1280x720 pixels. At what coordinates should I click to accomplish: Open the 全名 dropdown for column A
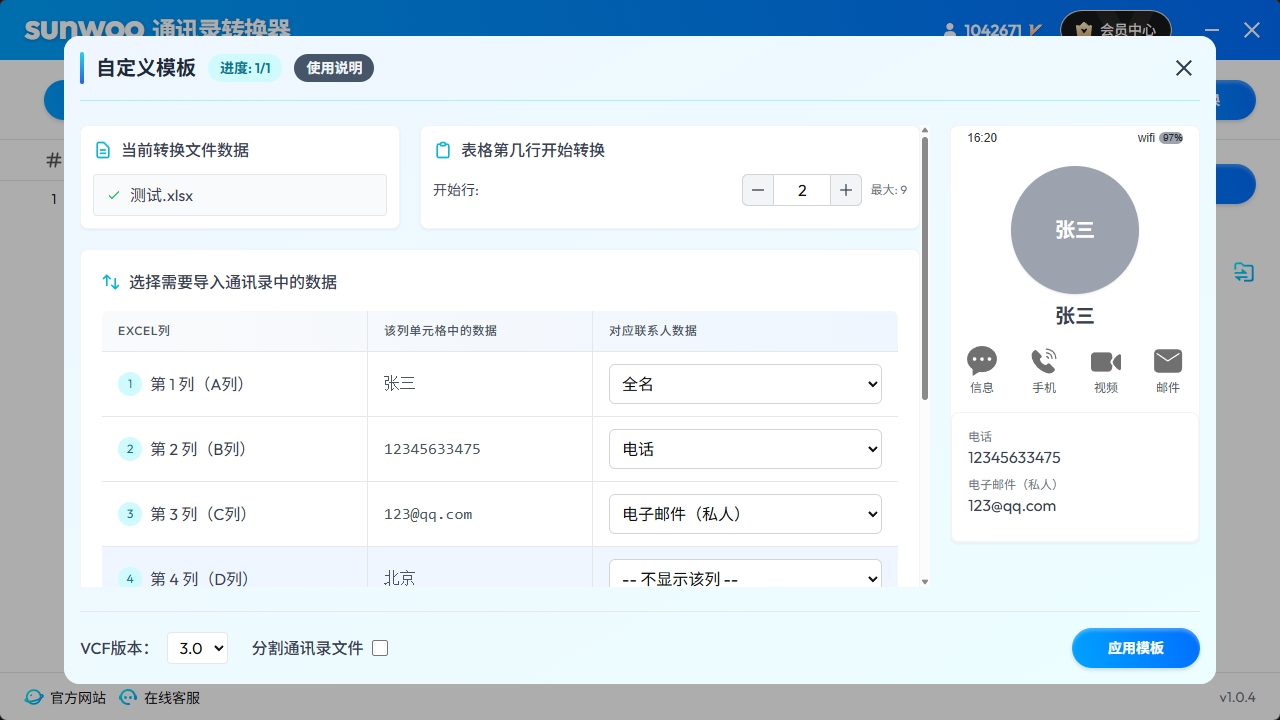click(745, 383)
